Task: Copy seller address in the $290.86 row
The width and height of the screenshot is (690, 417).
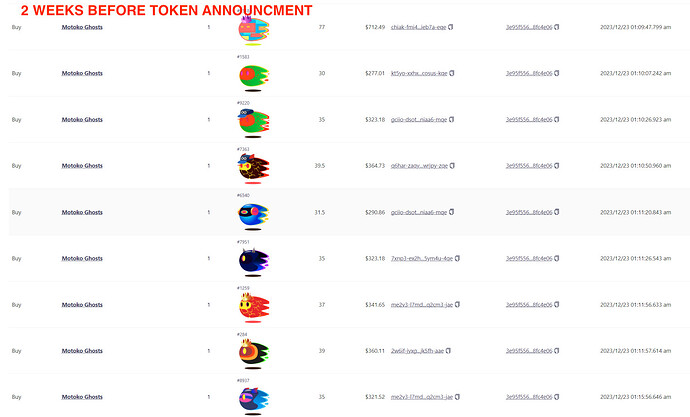Action: pyautogui.click(x=557, y=212)
